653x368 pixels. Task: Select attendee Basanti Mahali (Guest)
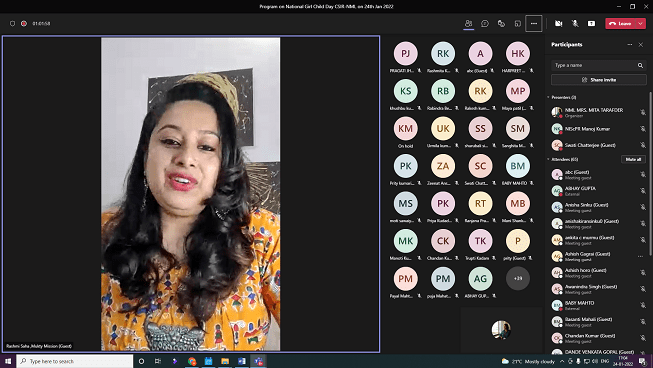(599, 322)
